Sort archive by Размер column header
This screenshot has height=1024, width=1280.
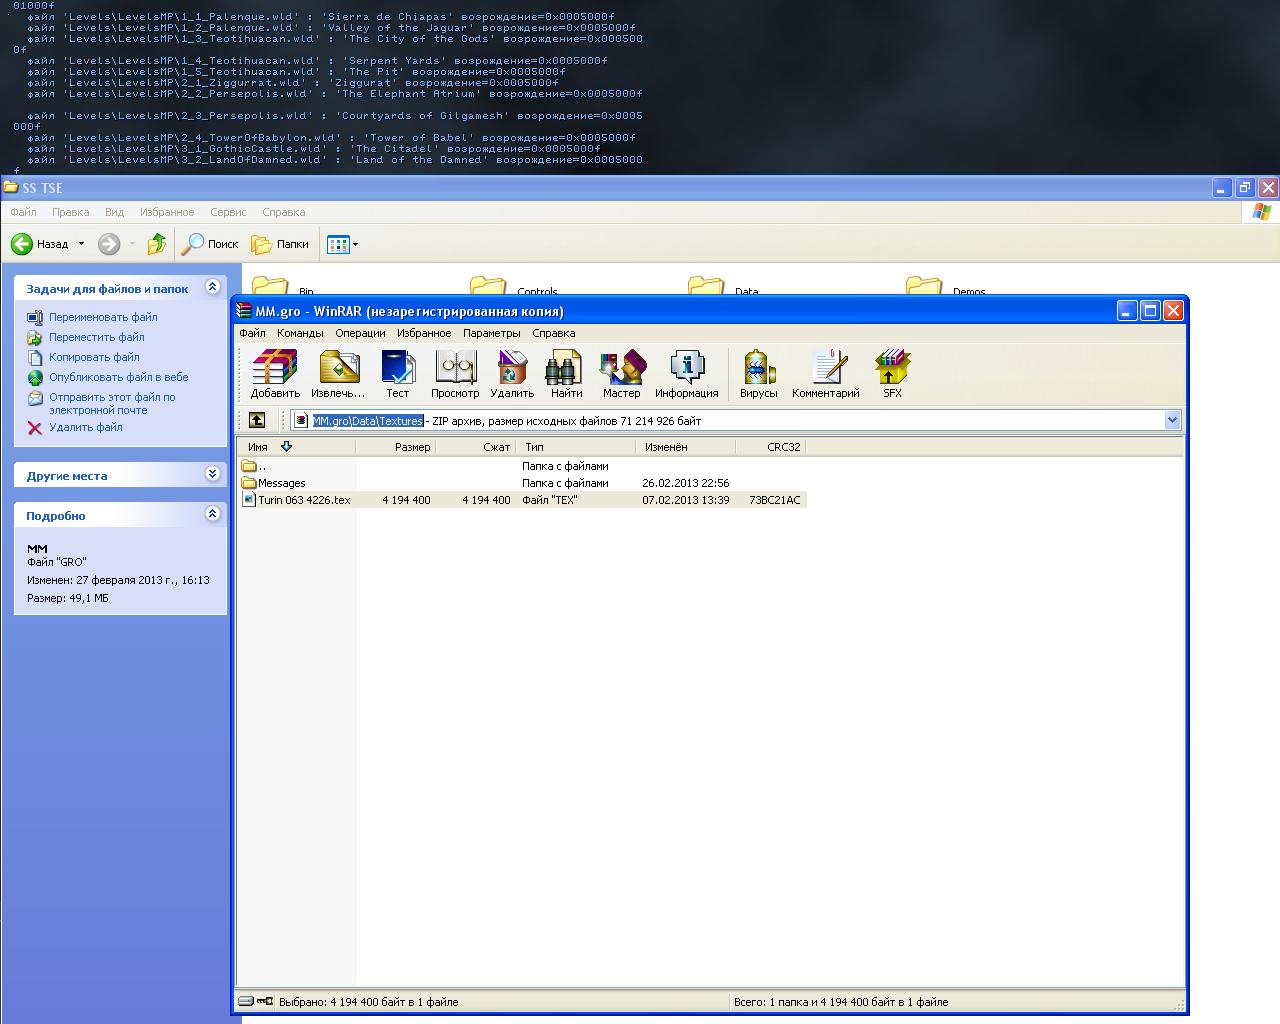tap(396, 447)
